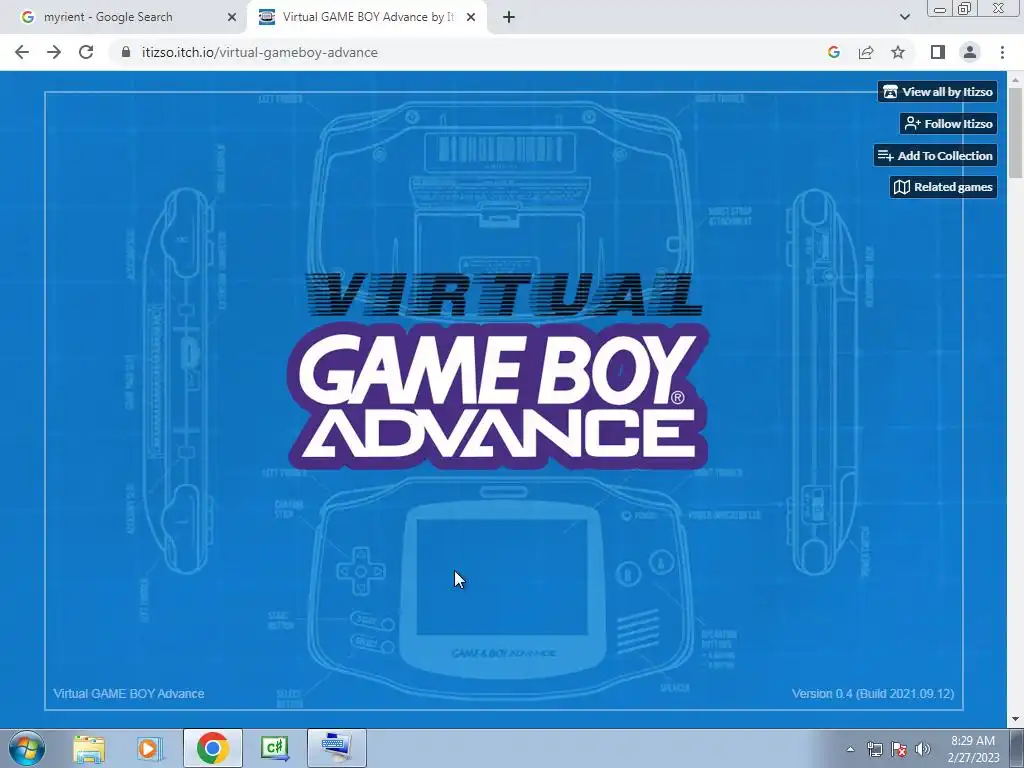
Task: Click Add To Collection button
Action: click(935, 155)
